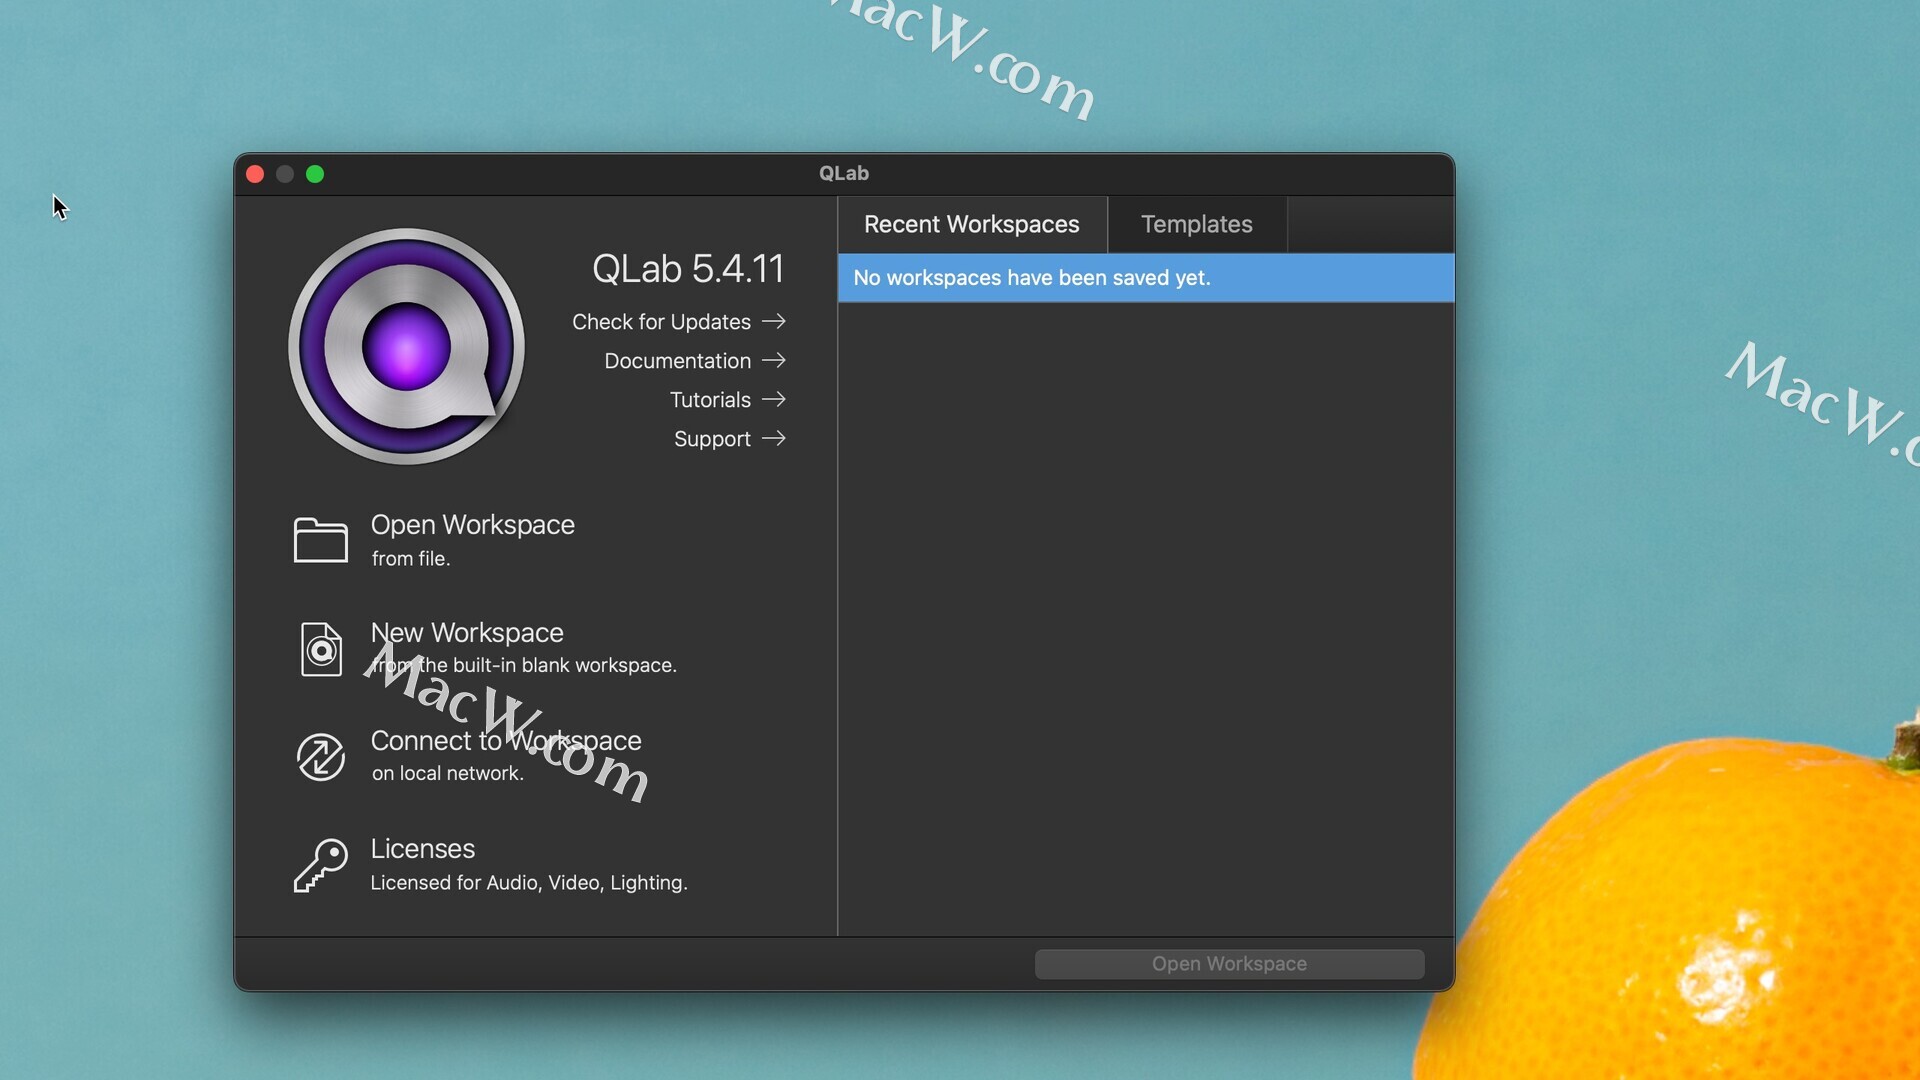Click the QLab purple logo icon
Viewport: 1920px width, 1080px height.
(x=406, y=346)
